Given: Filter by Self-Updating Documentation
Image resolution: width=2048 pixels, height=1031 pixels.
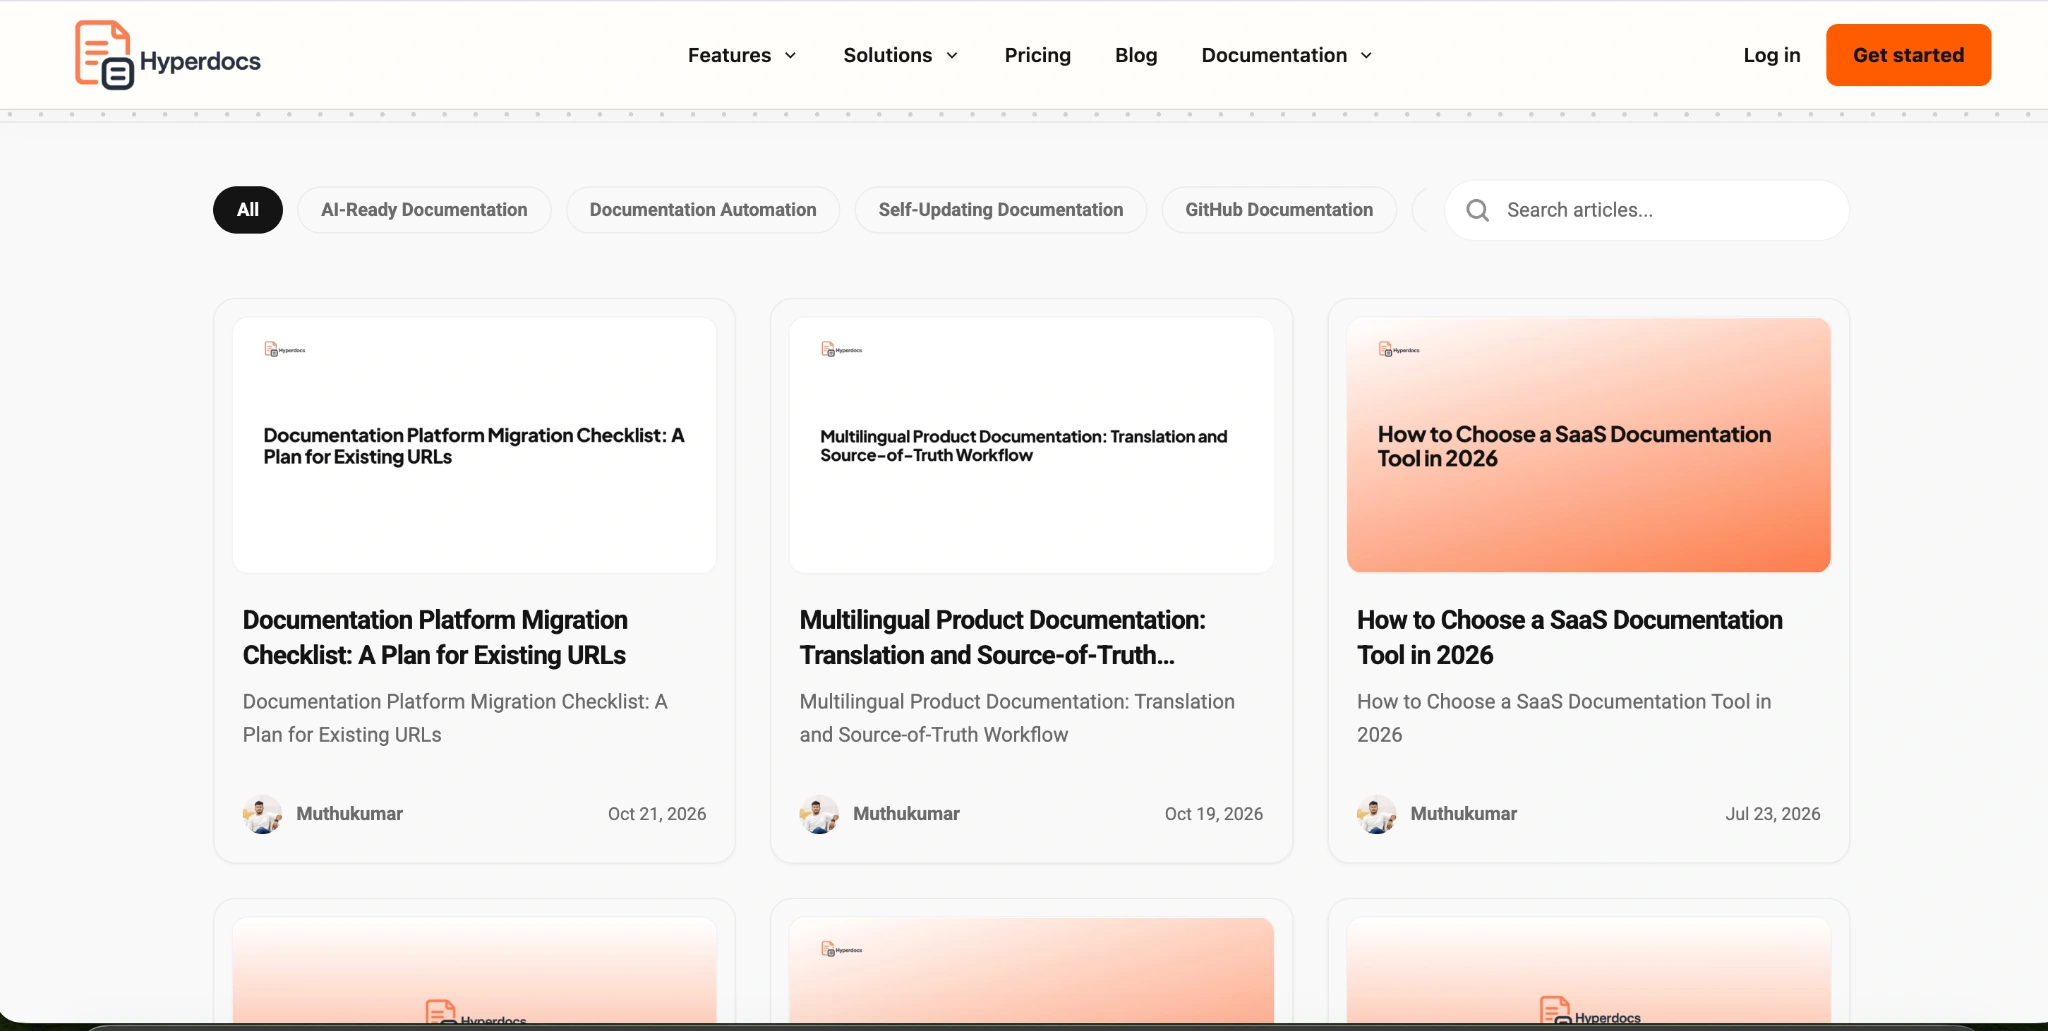Looking at the screenshot, I should pos(1000,210).
